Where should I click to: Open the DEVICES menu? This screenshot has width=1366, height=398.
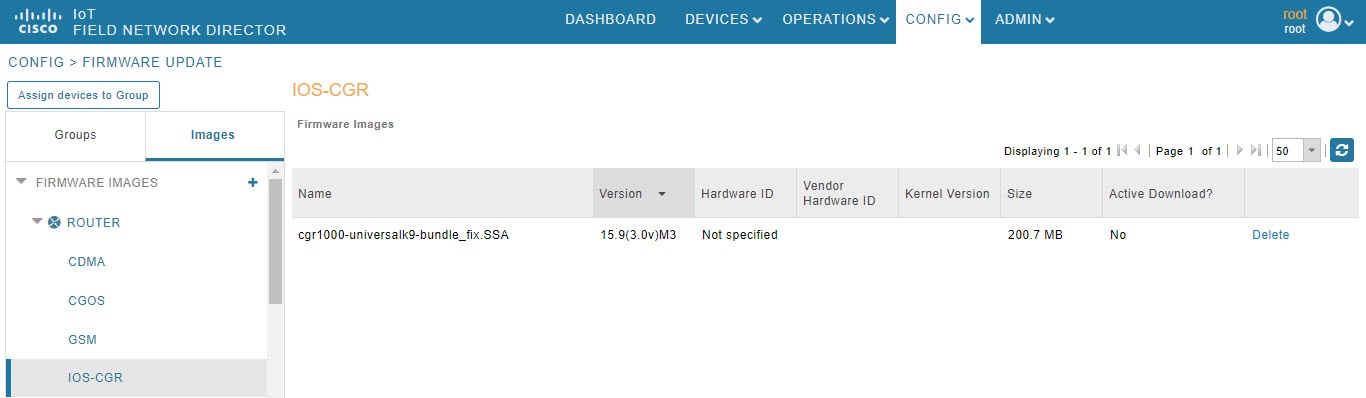click(723, 20)
